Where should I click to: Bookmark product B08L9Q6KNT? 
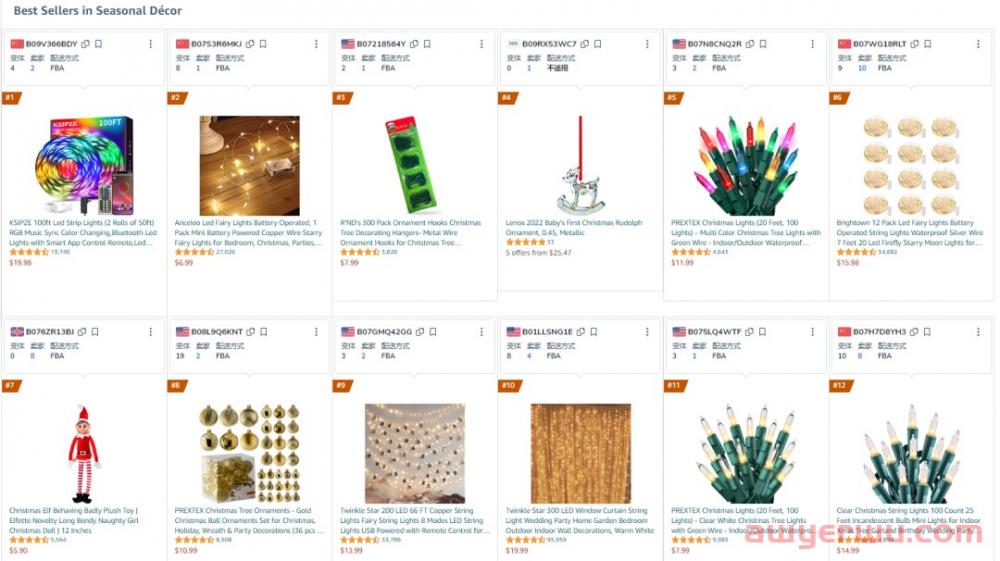tap(263, 332)
